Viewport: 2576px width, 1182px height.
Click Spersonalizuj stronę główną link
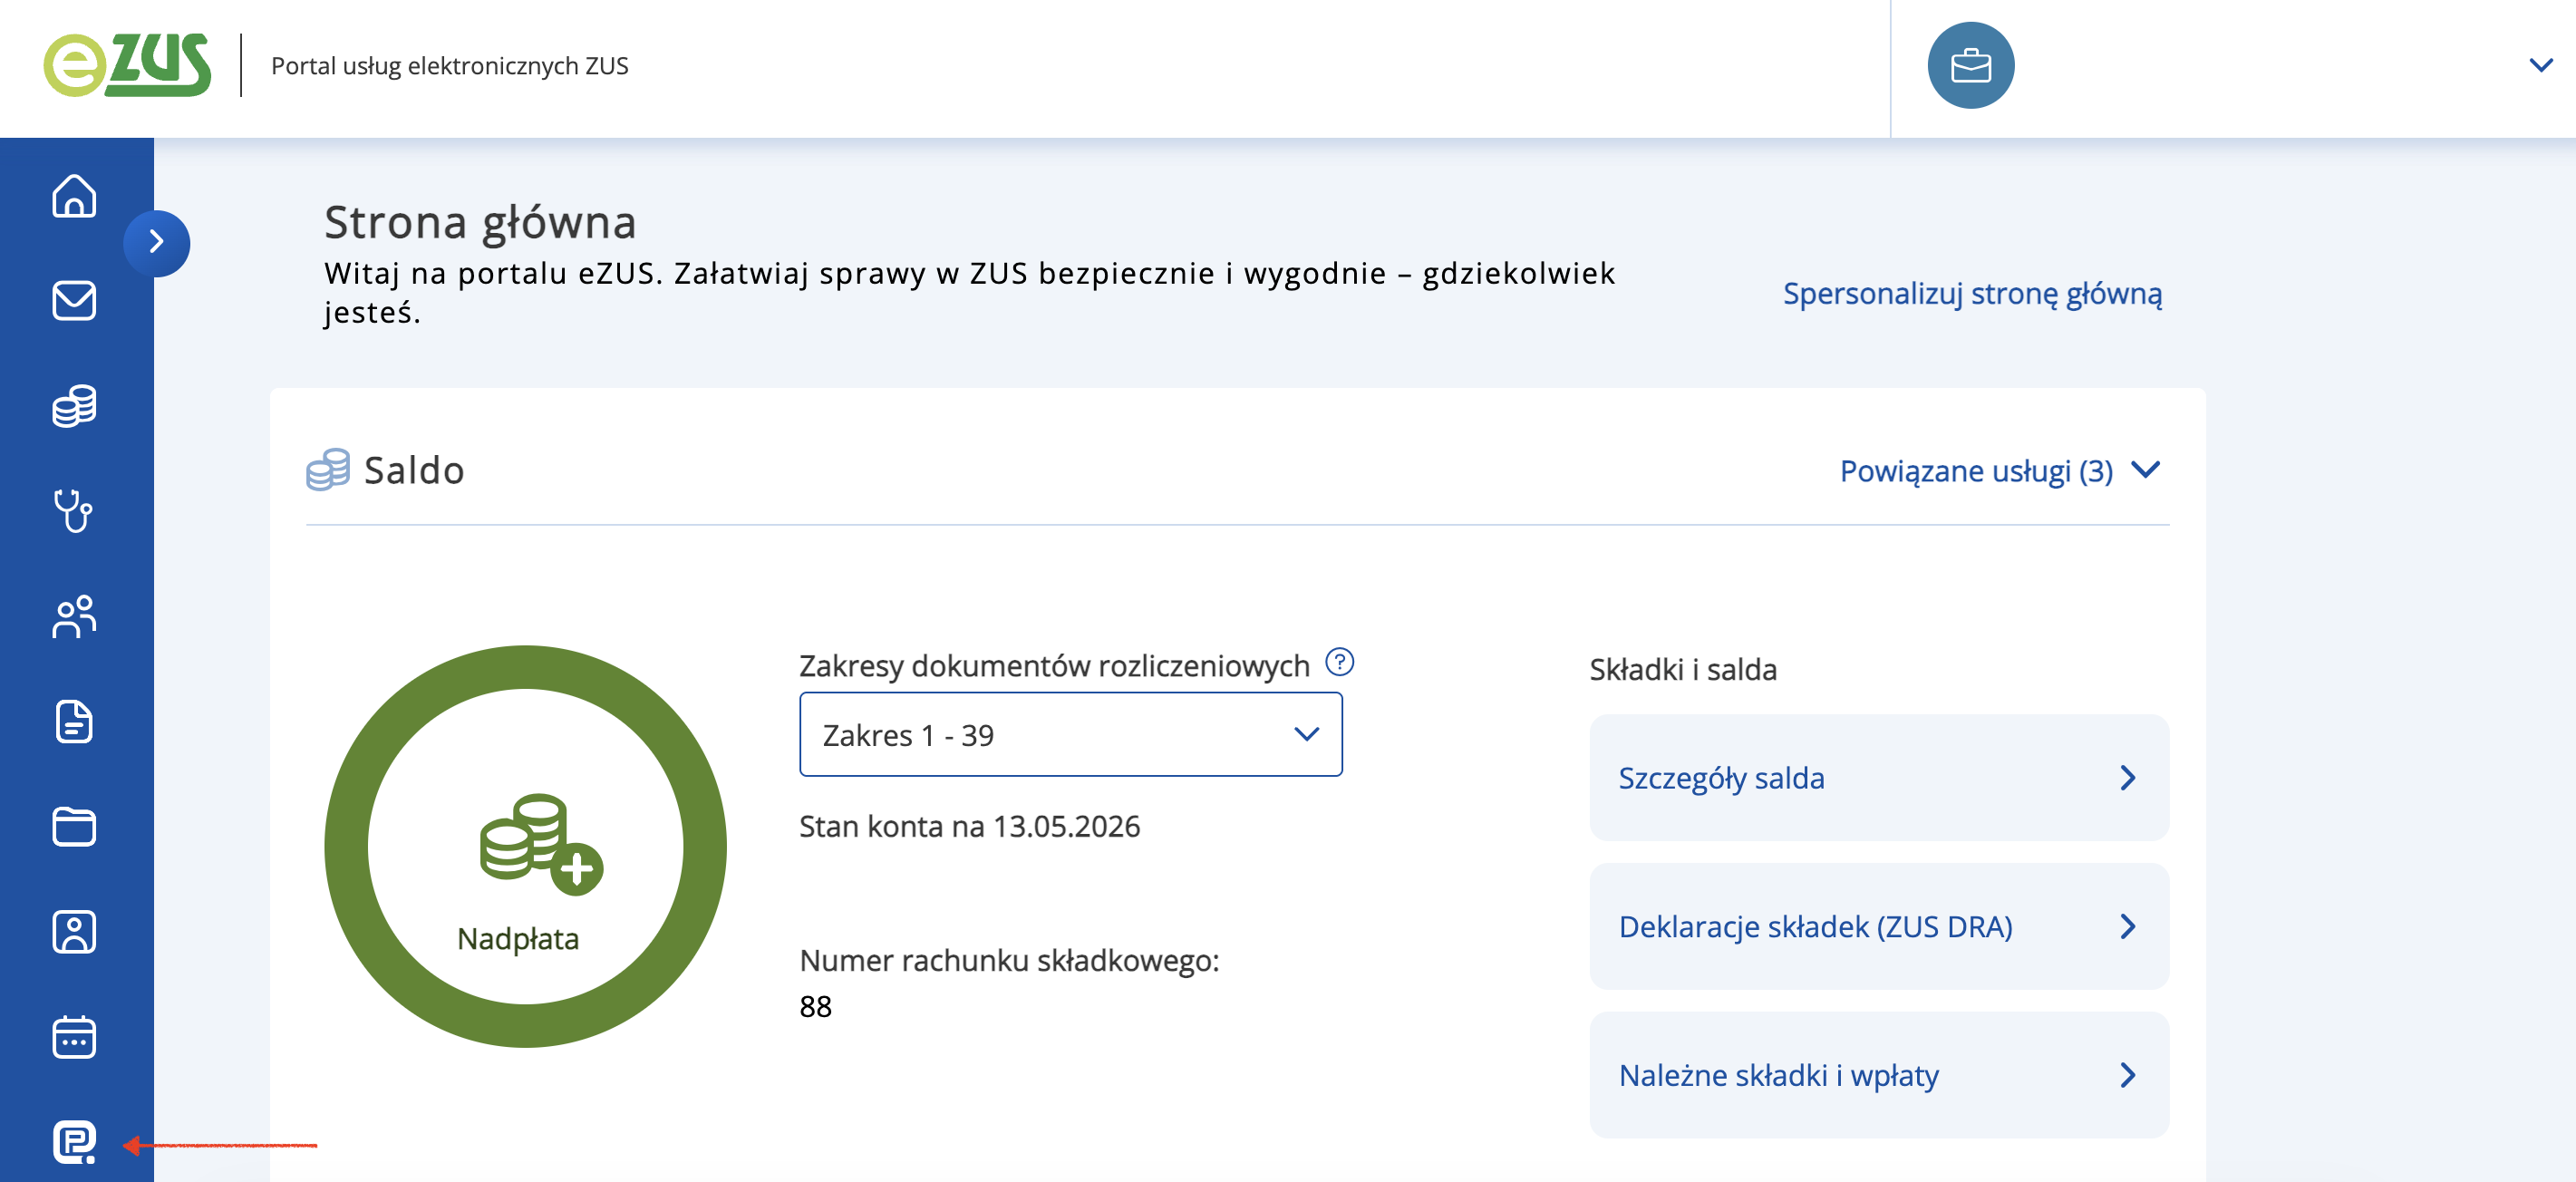click(x=1972, y=294)
